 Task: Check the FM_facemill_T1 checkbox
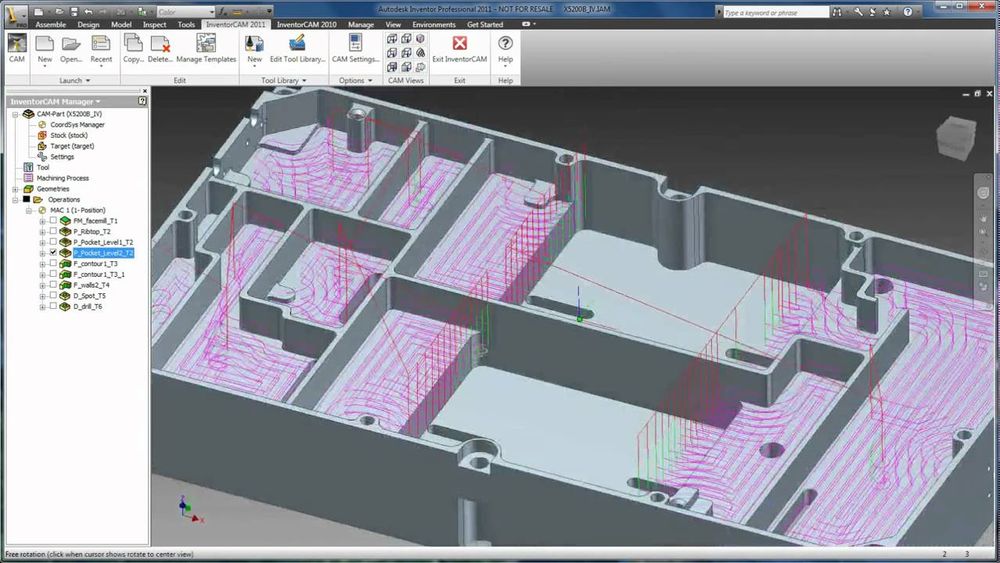(54, 221)
